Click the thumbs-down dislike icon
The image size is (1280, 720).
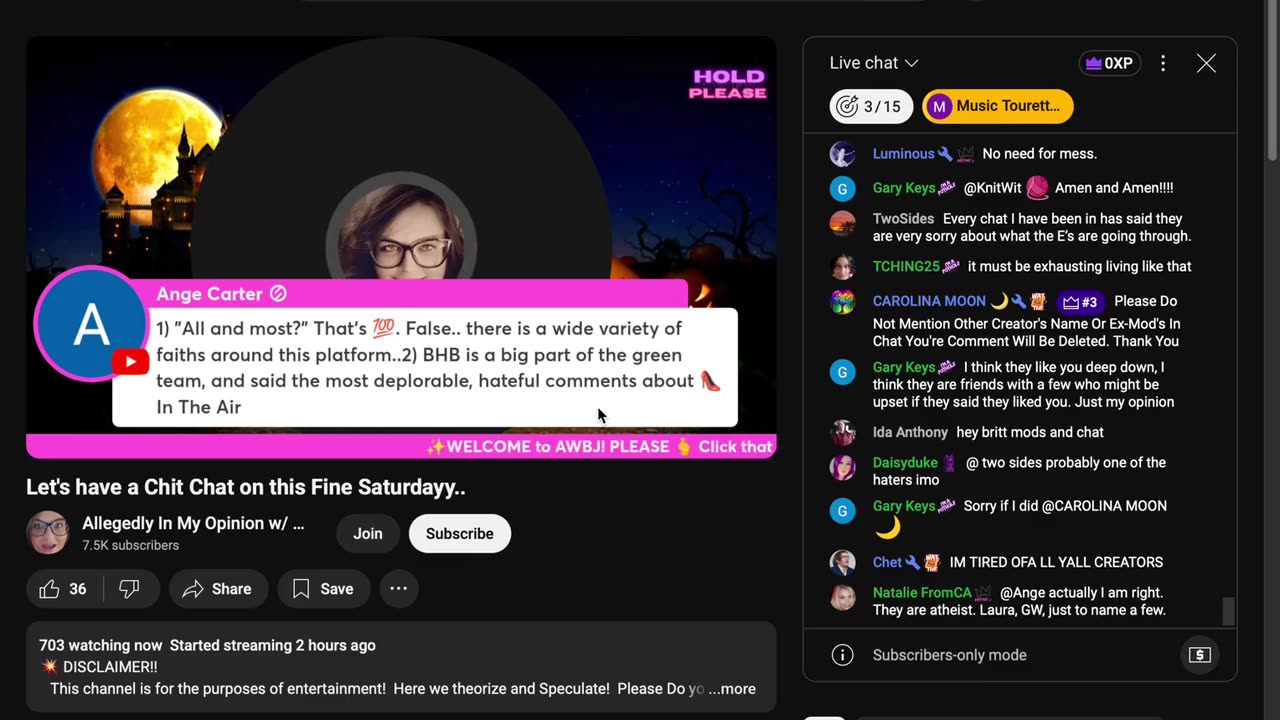pyautogui.click(x=129, y=589)
